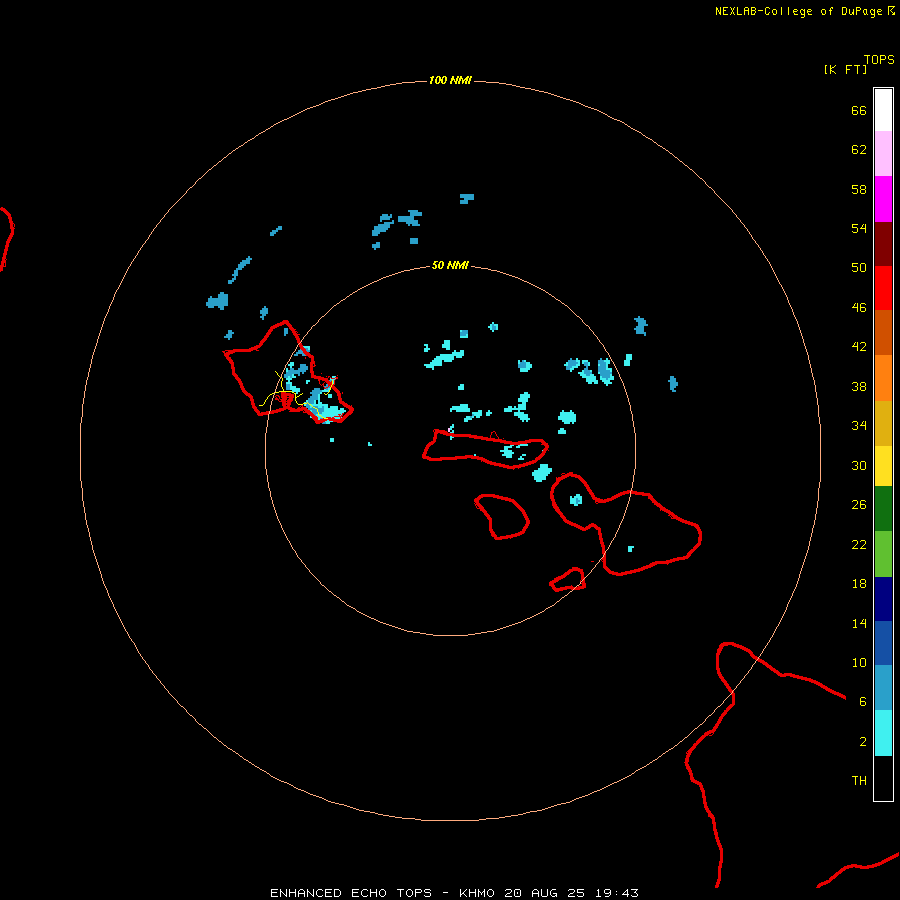Click the legend value 62

pos(859,149)
